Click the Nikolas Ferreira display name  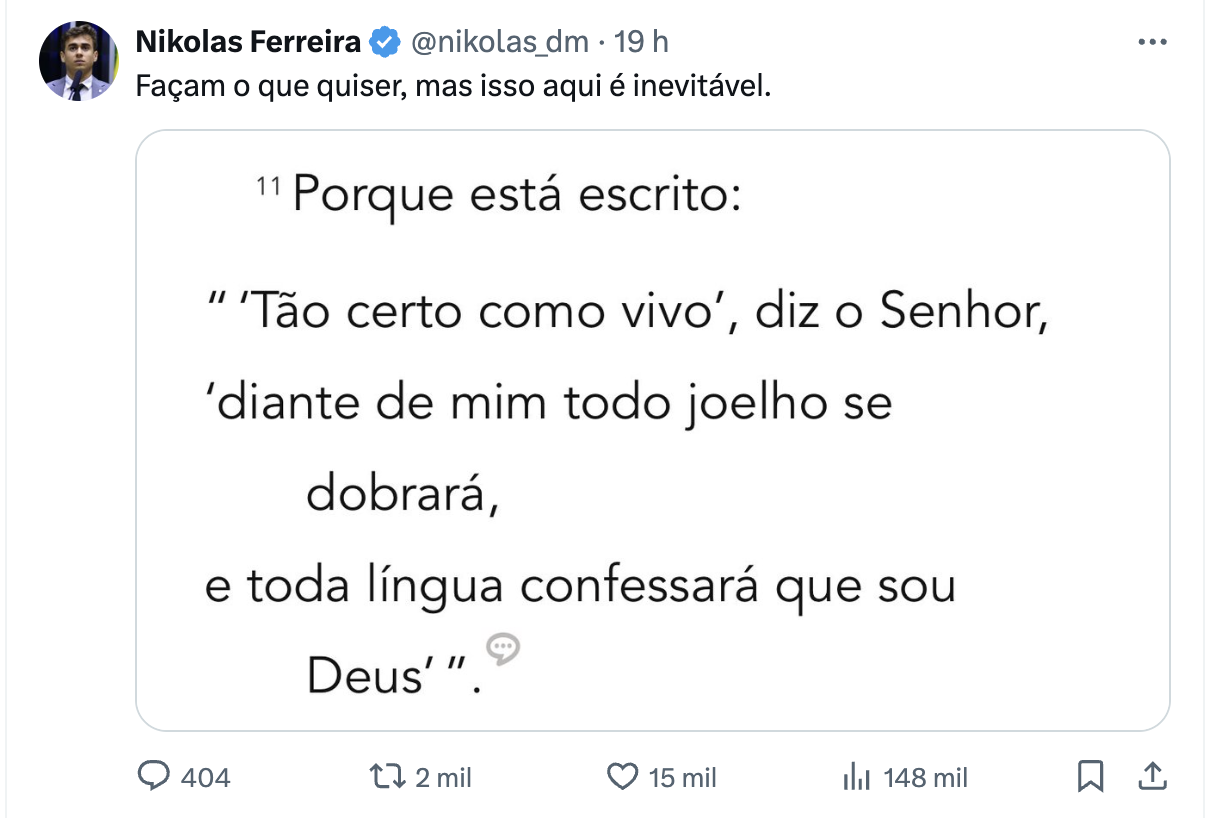[x=248, y=42]
